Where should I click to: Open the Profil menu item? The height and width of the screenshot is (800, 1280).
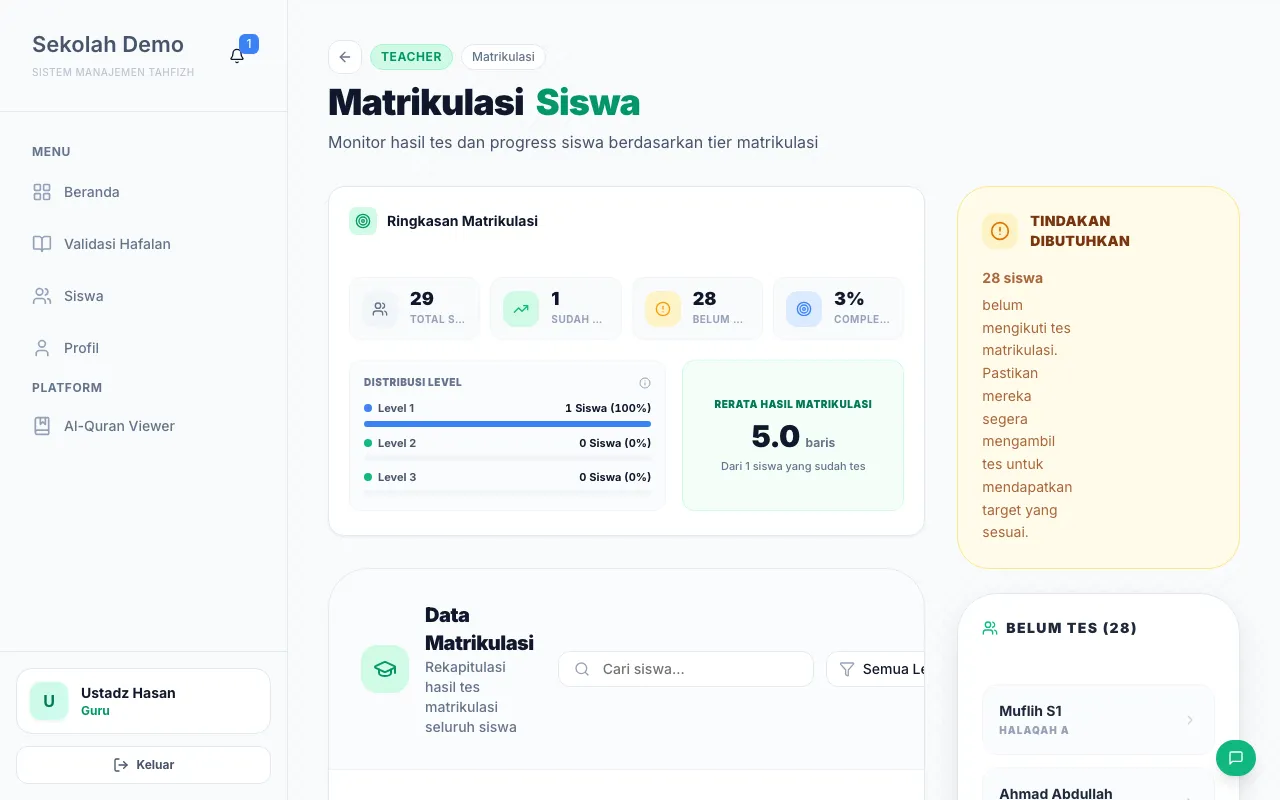click(x=144, y=348)
